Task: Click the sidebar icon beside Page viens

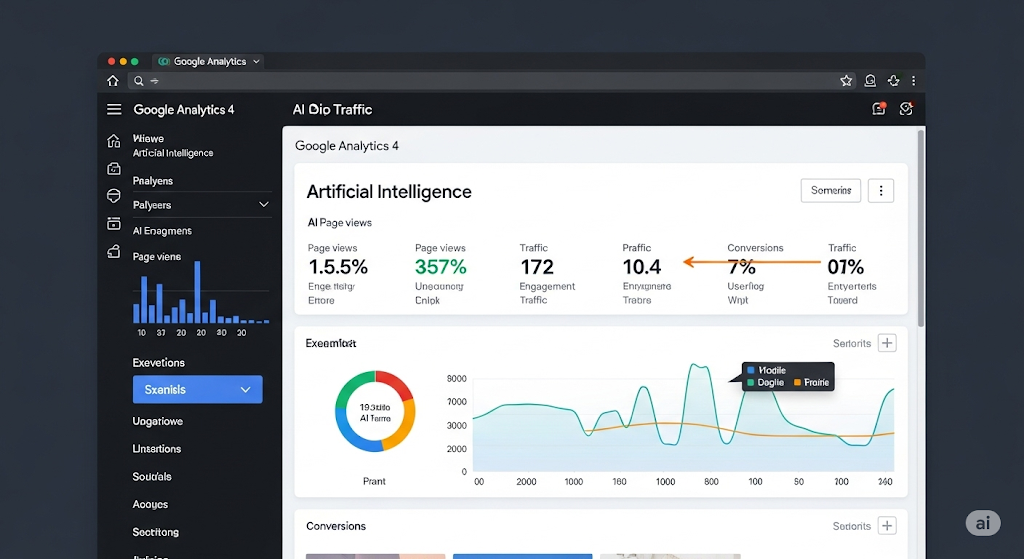Action: (x=114, y=251)
